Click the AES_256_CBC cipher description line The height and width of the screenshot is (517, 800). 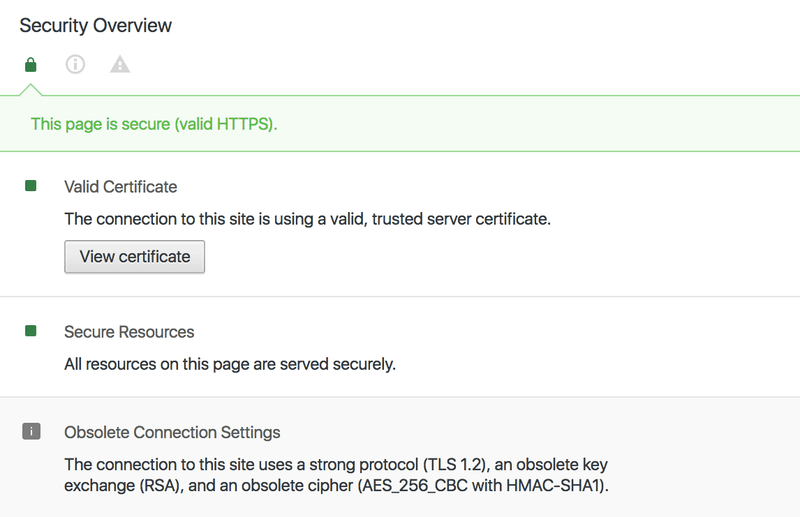pyautogui.click(x=337, y=485)
